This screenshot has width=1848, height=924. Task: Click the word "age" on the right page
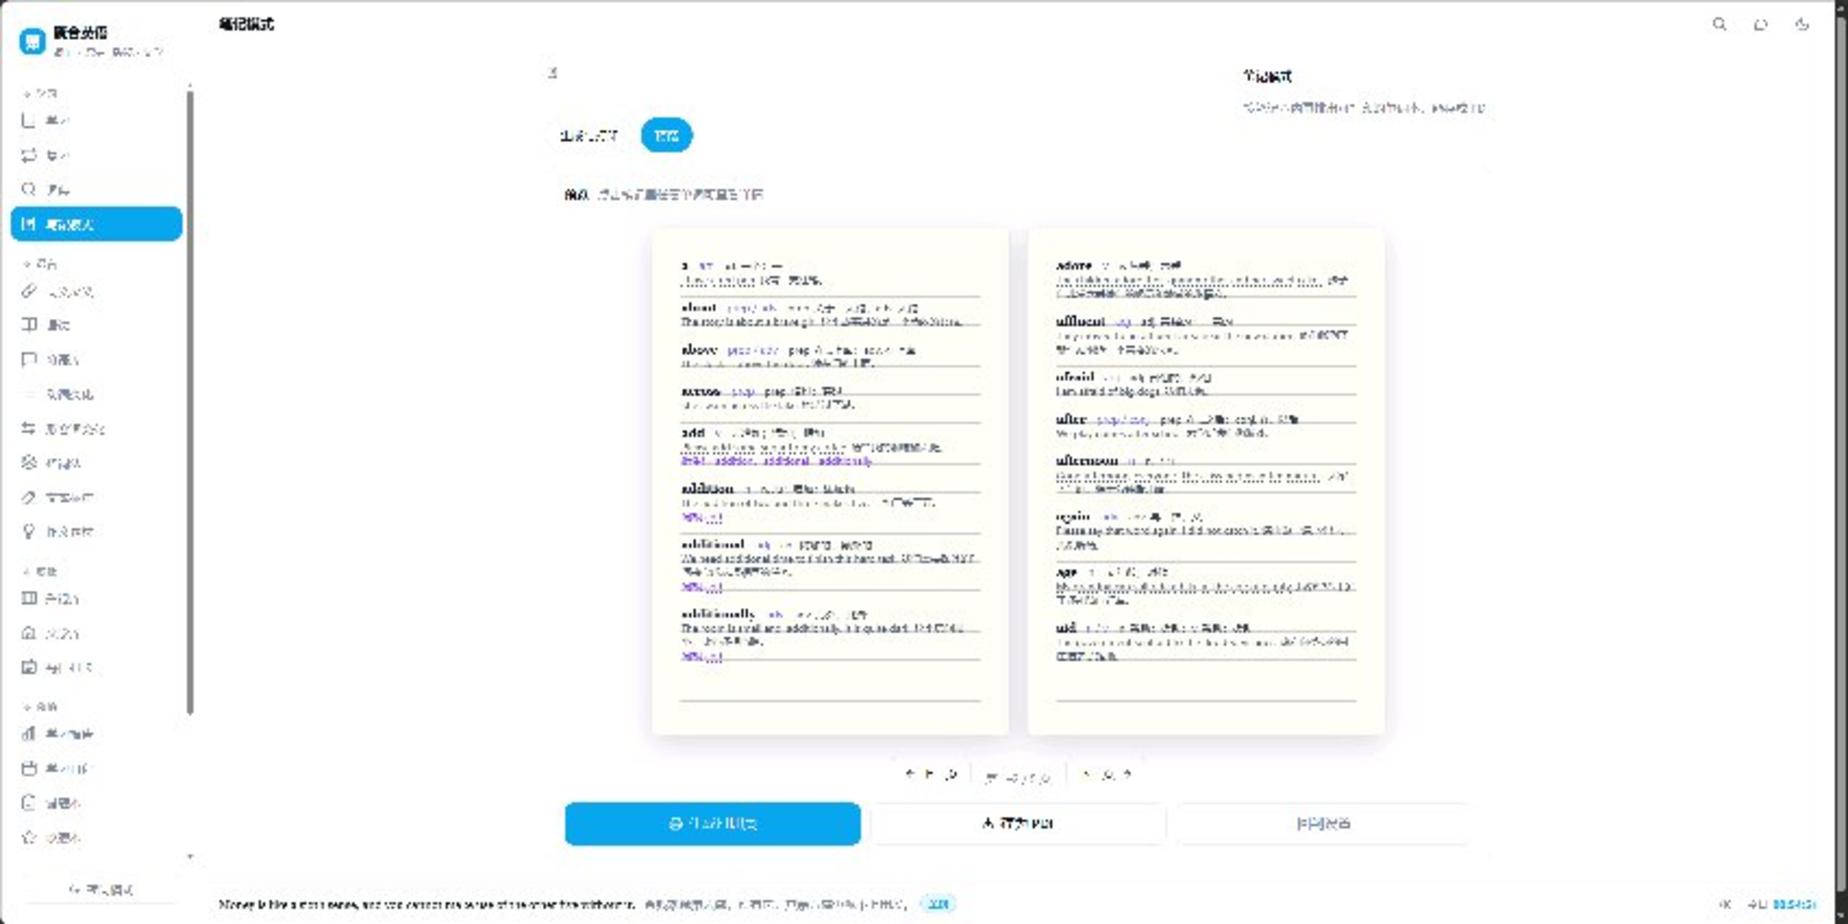click(x=1066, y=572)
